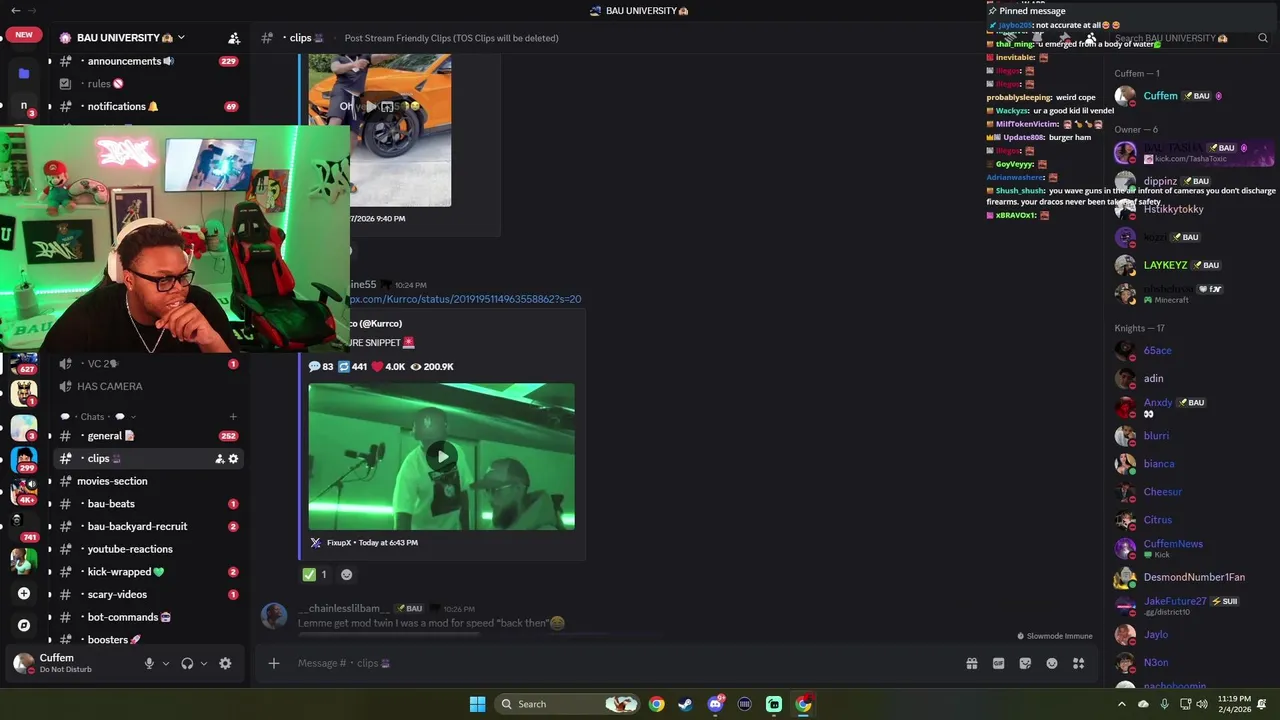Expand microphone input options chevron
This screenshot has width=1280, height=720.
(166, 663)
